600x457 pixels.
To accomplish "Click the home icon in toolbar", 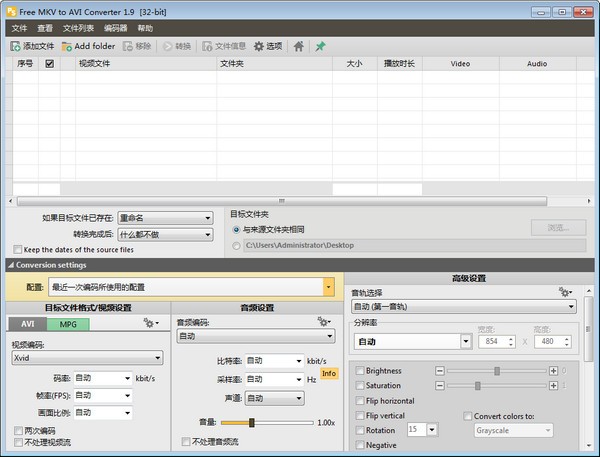I will click(x=298, y=46).
